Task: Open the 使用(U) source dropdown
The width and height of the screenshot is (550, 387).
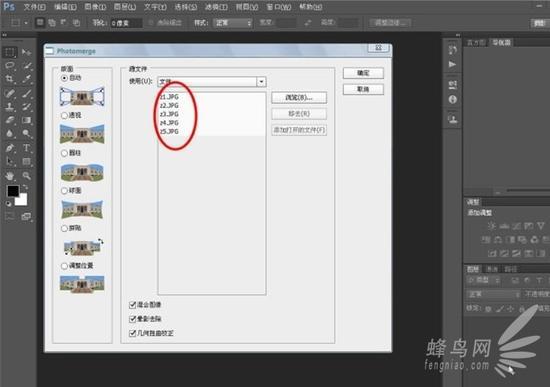Action: 212,82
